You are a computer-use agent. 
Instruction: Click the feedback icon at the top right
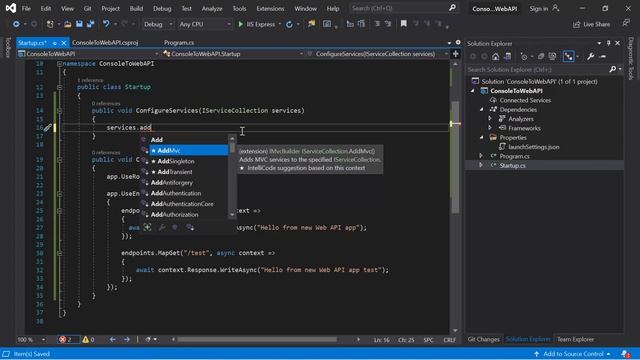[626, 24]
